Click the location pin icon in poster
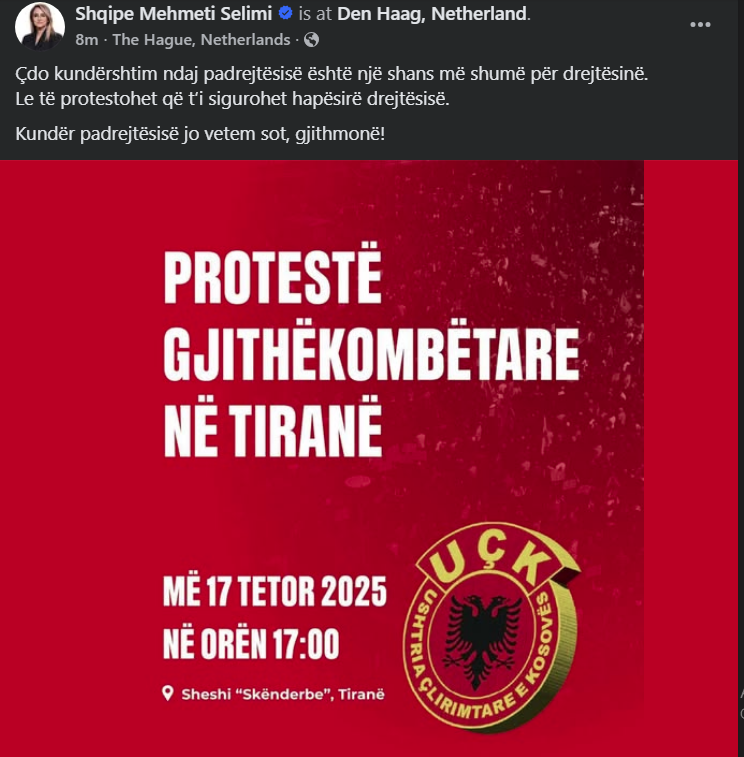 tap(168, 694)
